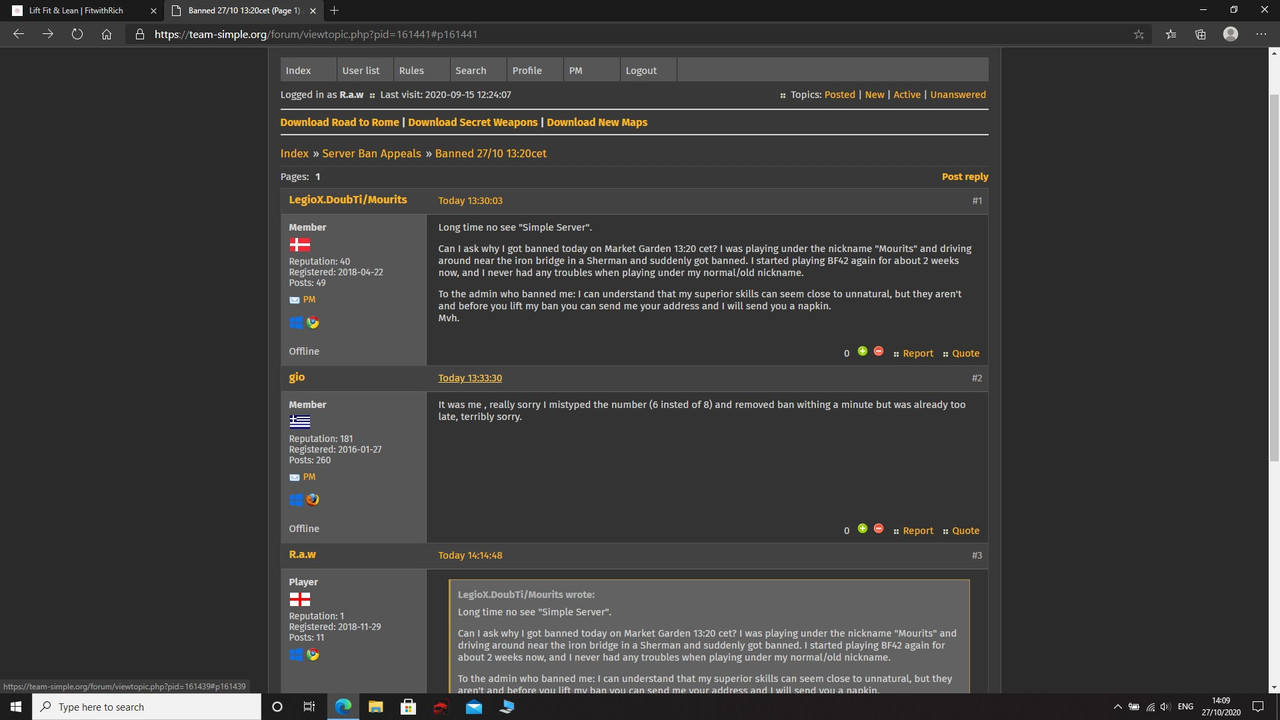The image size is (1280, 720).
Task: Open the PM menu item in navbar
Action: (x=575, y=70)
